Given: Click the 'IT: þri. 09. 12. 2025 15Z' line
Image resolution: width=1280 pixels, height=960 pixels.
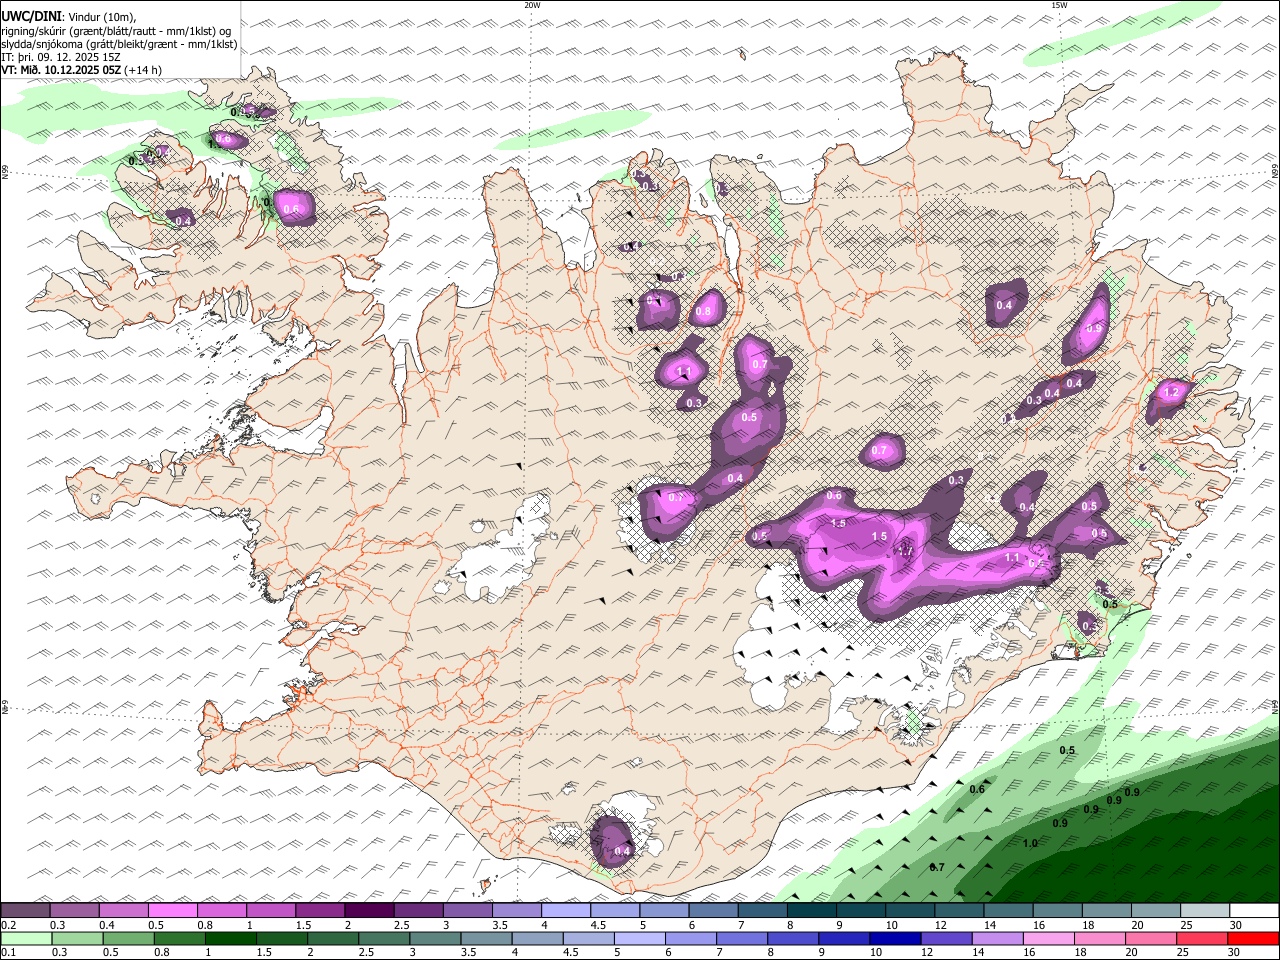Looking at the screenshot, I should tap(61, 57).
